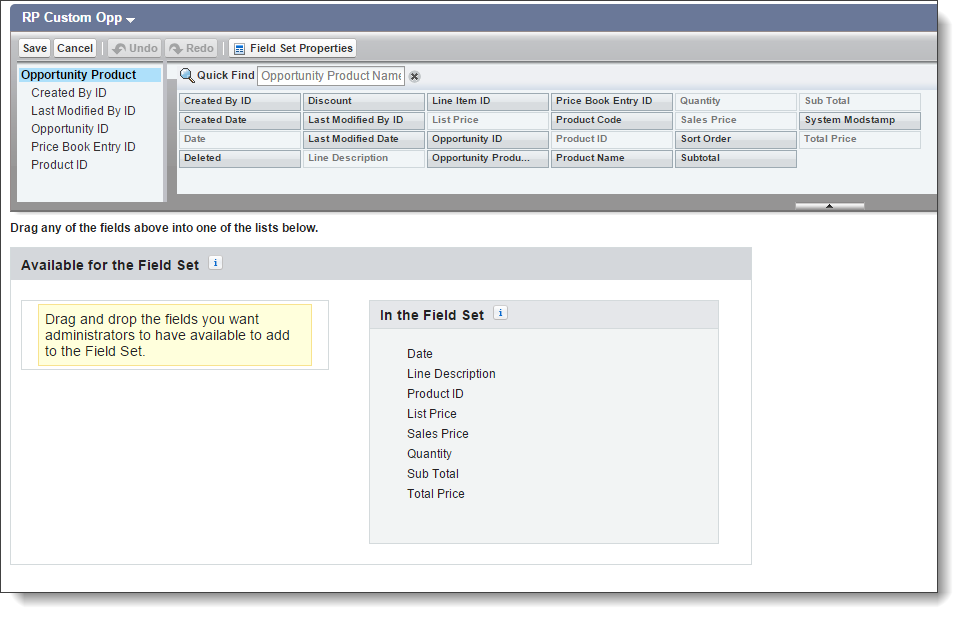Click the Quick Find magnifier icon
The image size is (963, 618).
[x=187, y=76]
